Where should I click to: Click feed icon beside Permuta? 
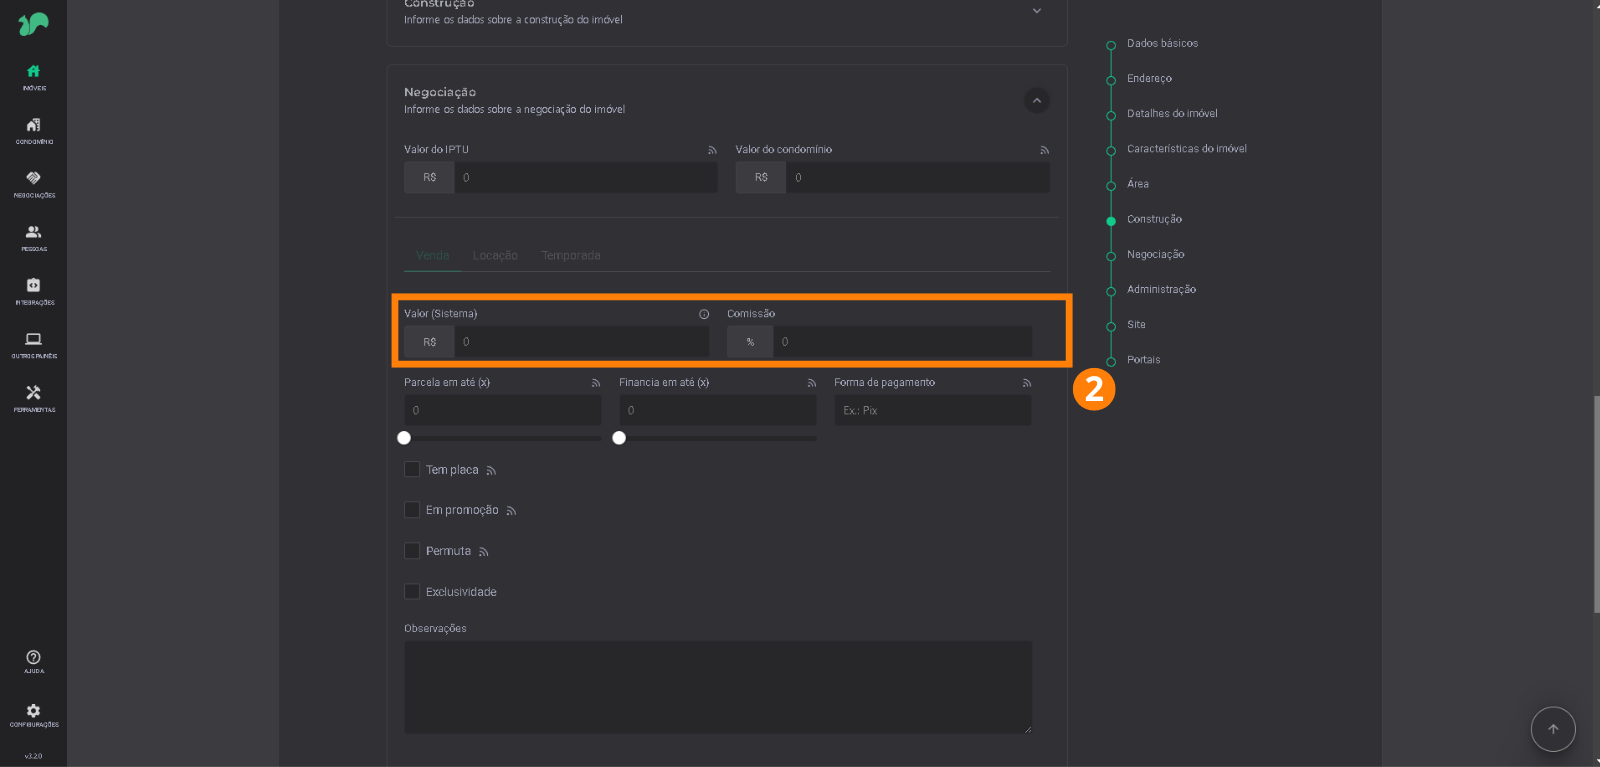point(484,552)
